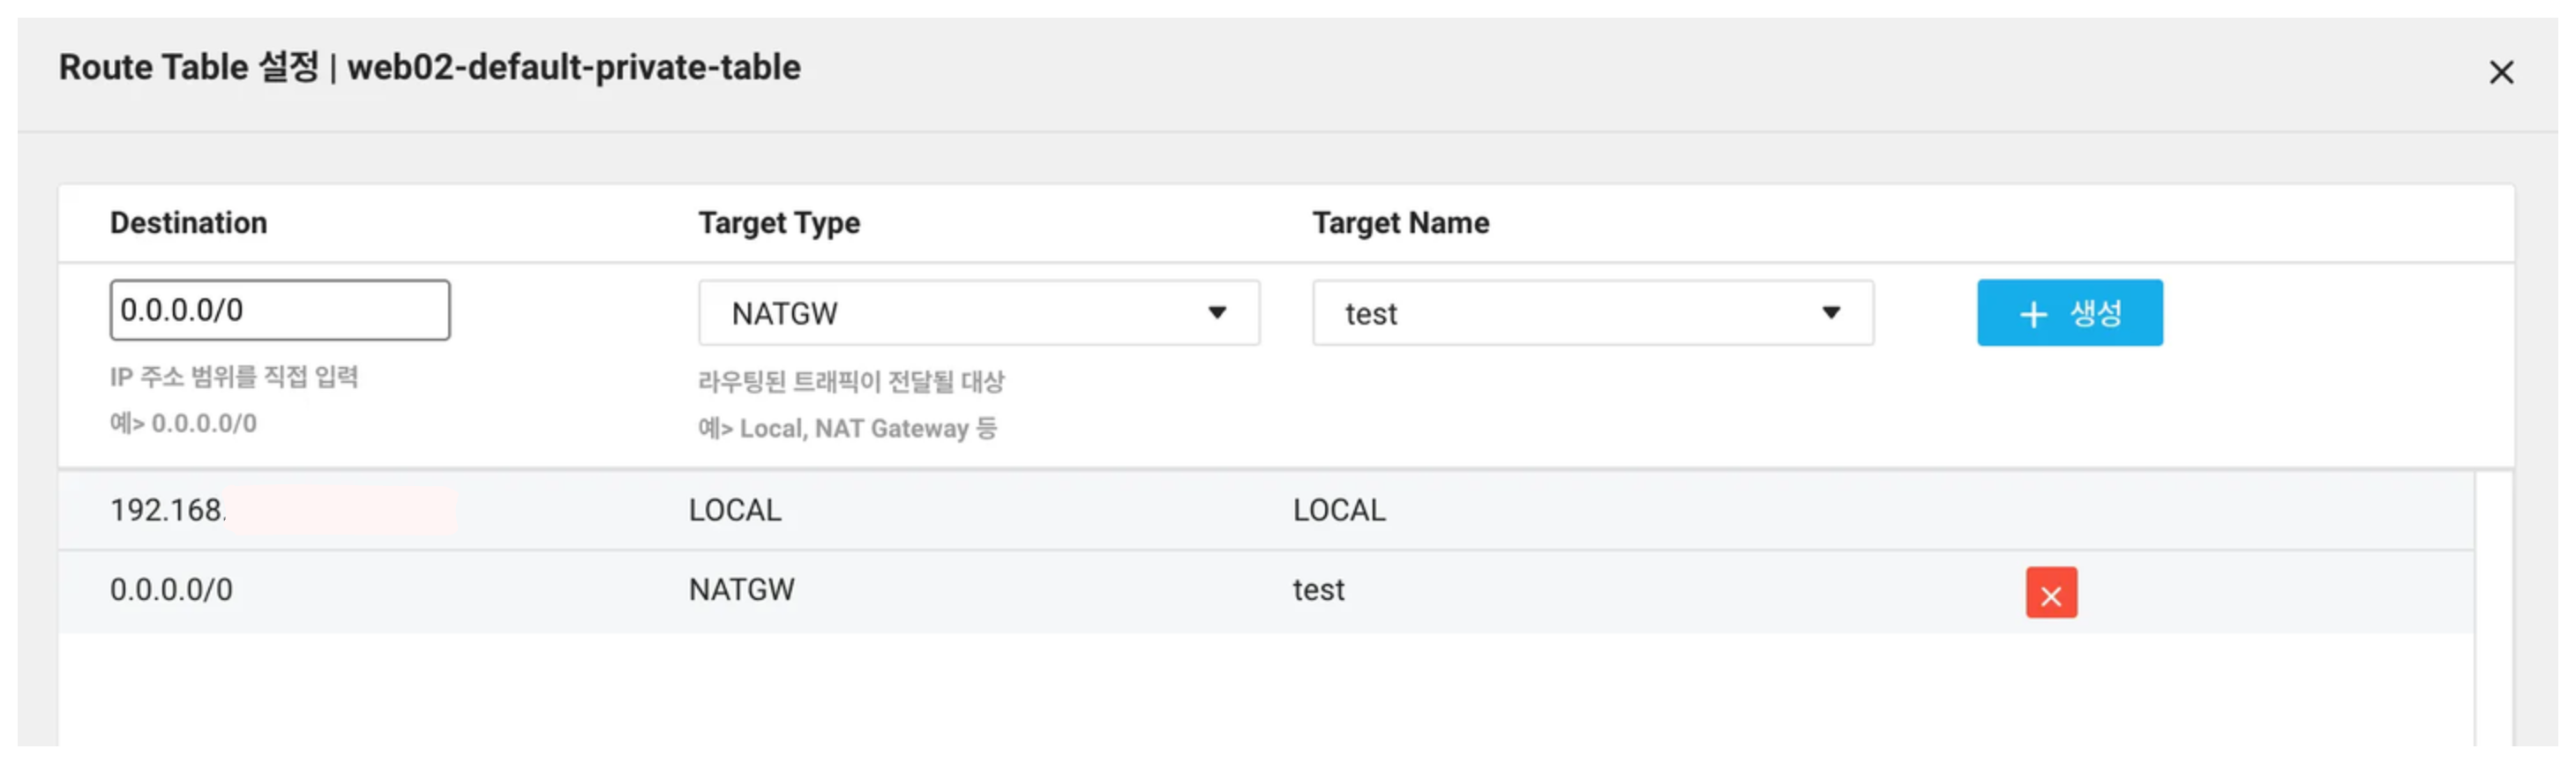The width and height of the screenshot is (2576, 764).
Task: Select the 0.0.0.0/0 destination in route list
Action: pyautogui.click(x=171, y=590)
